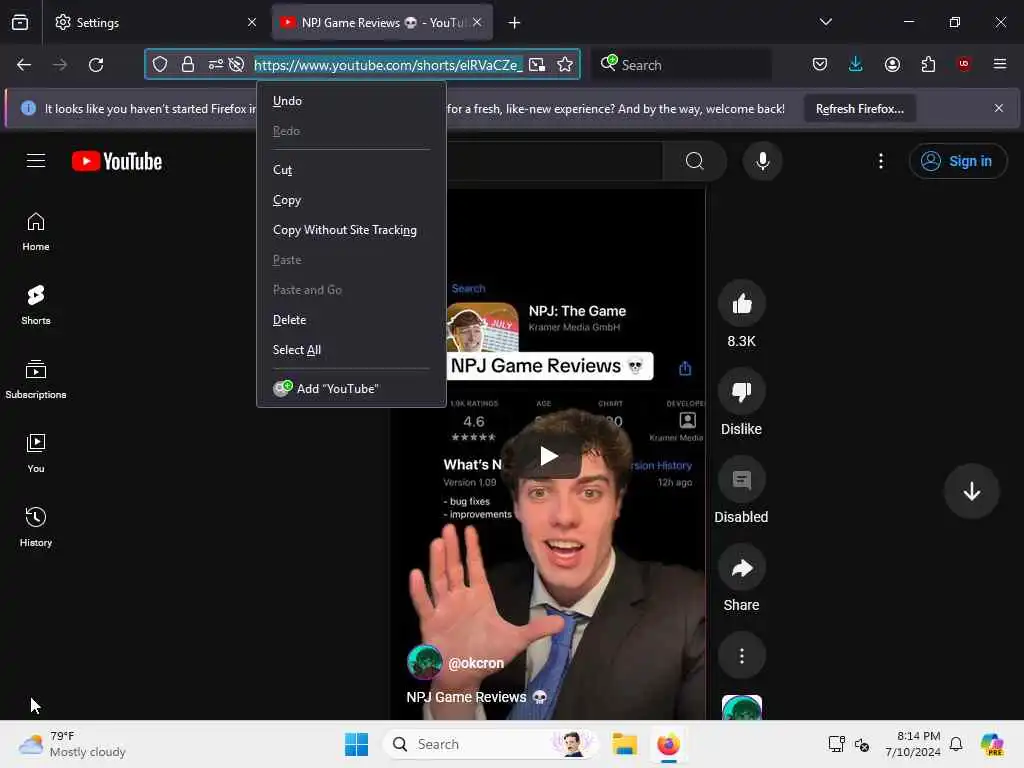Open Home in YouTube sidebar
This screenshot has width=1024, height=768.
click(x=36, y=232)
